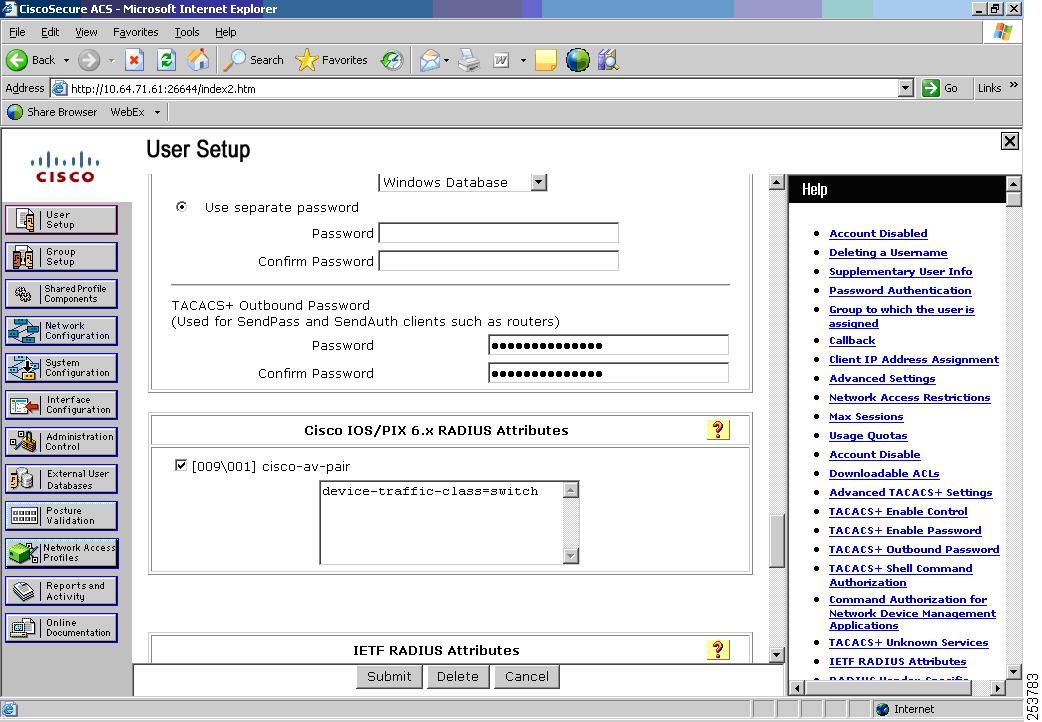This screenshot has width=1042, height=722.
Task: Open the WebEx dropdown arrow
Action: click(x=157, y=112)
